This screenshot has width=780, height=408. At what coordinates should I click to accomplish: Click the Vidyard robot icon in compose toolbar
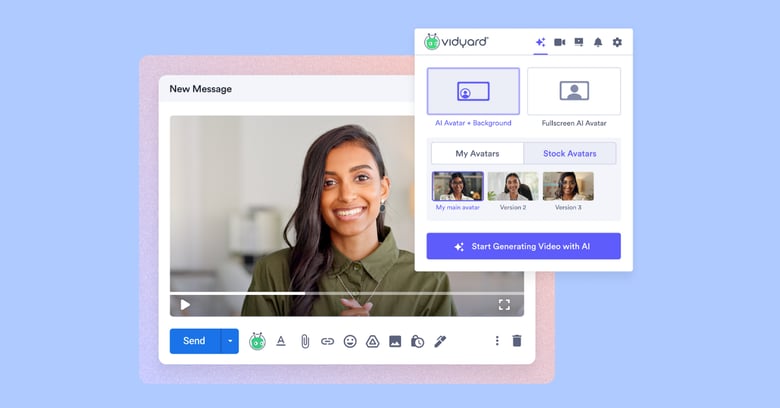(x=257, y=341)
